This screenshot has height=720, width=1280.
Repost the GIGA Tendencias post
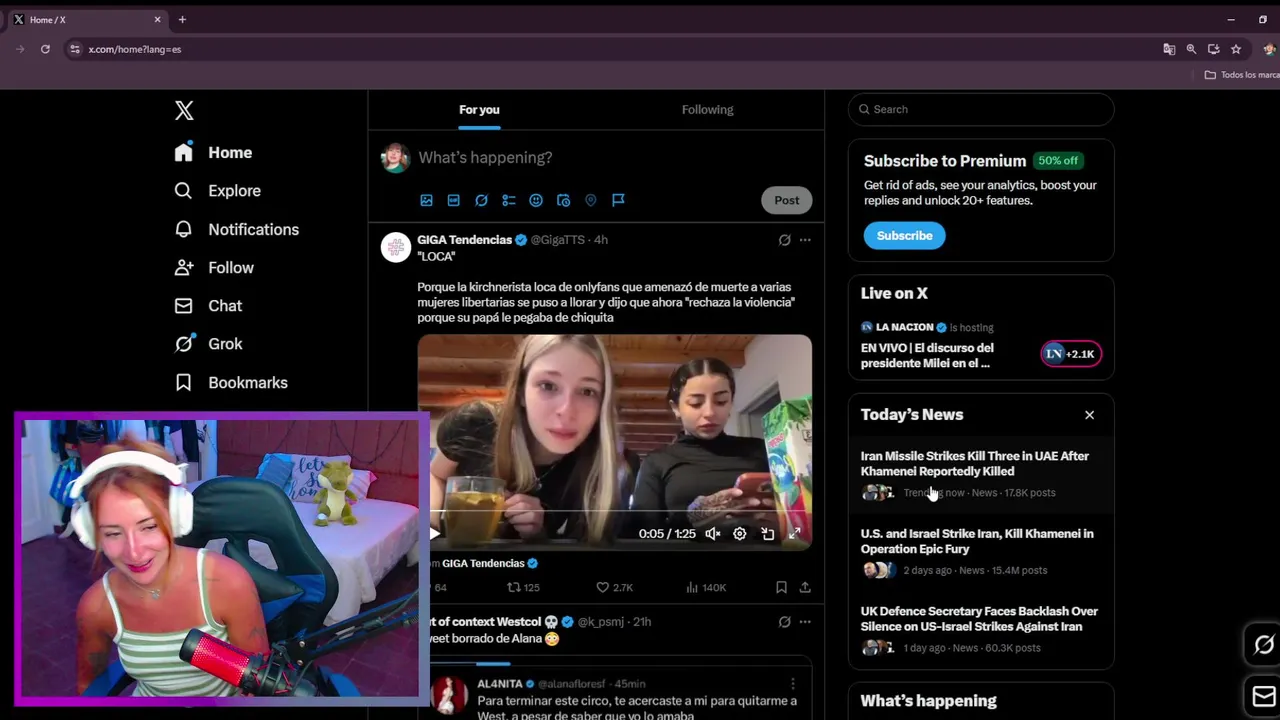[523, 588]
